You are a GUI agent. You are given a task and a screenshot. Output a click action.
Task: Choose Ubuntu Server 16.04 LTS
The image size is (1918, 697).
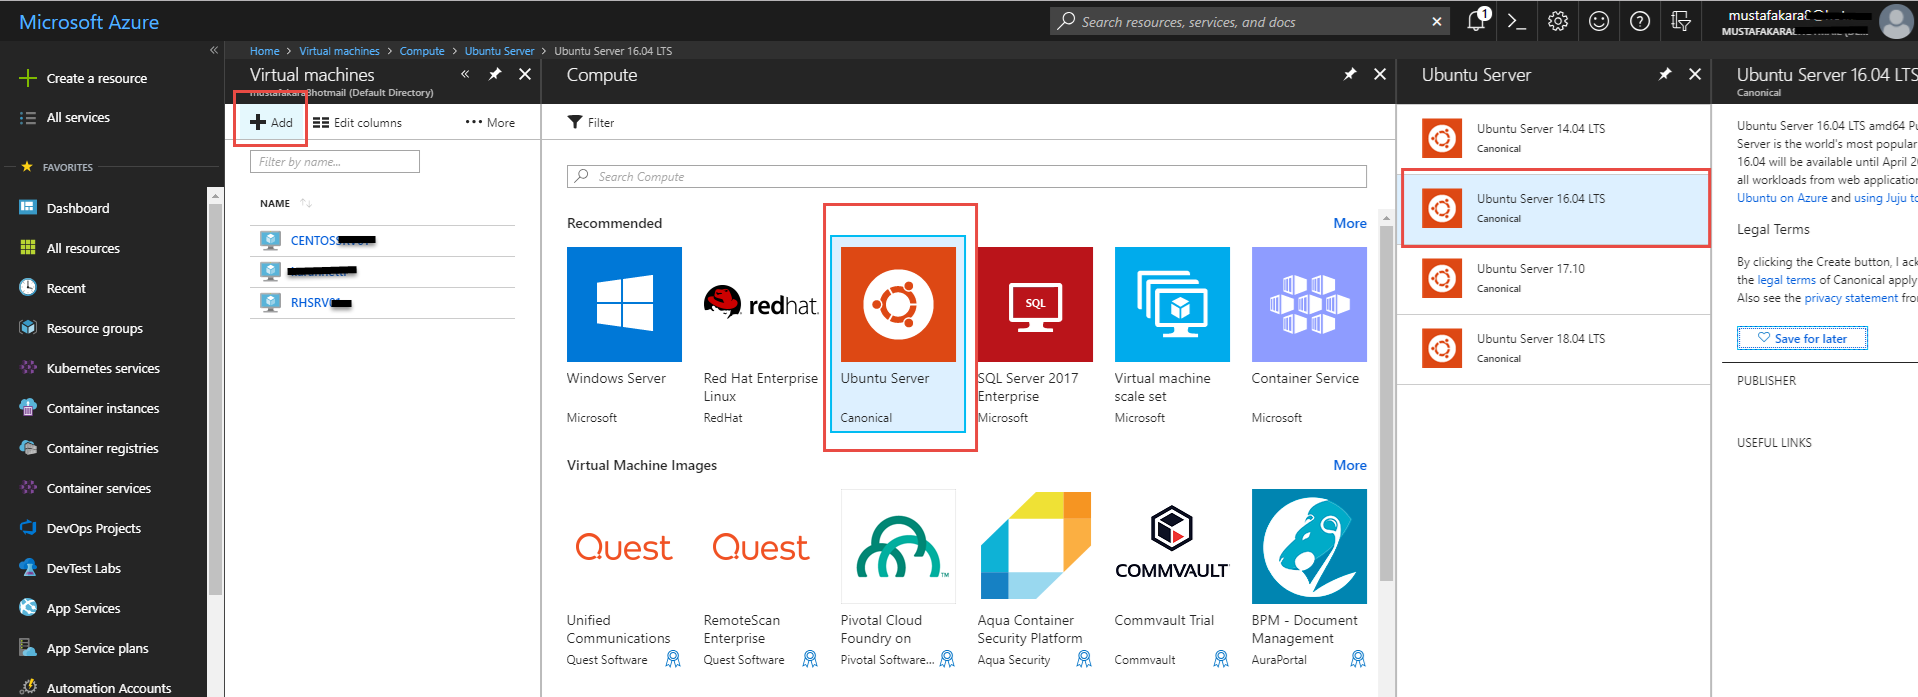click(x=1553, y=209)
